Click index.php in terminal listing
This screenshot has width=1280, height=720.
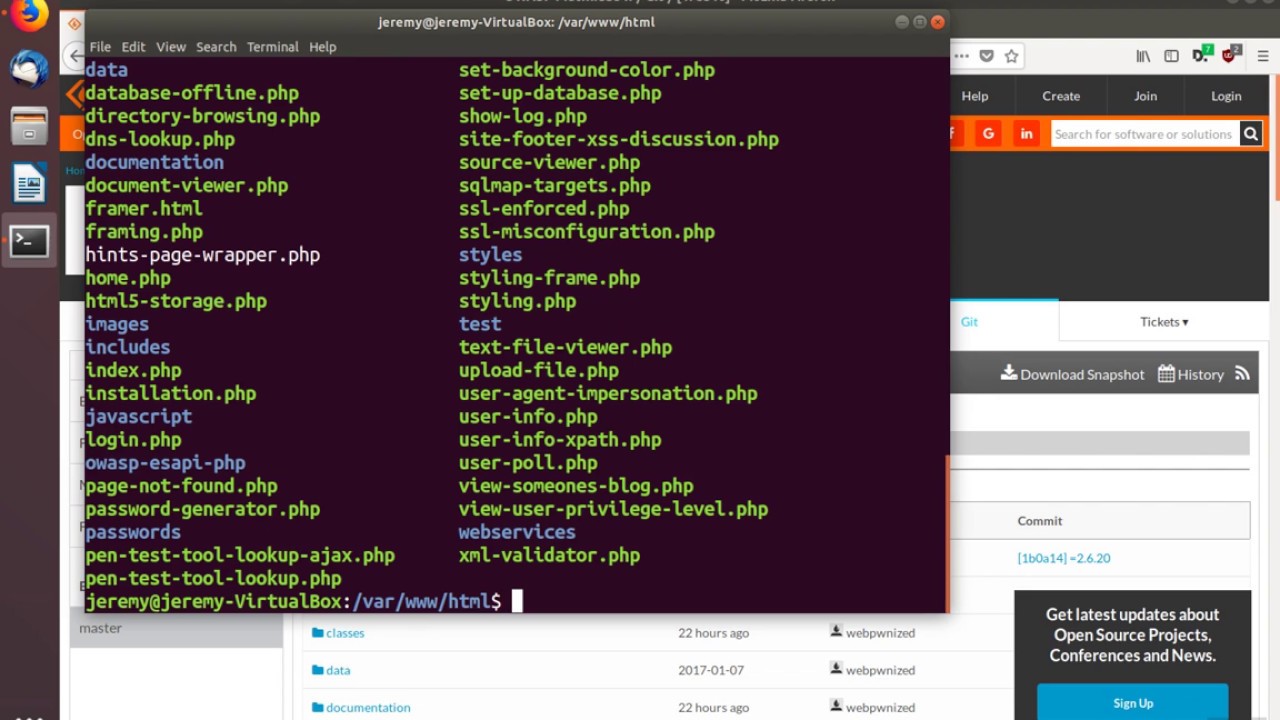[x=133, y=370]
